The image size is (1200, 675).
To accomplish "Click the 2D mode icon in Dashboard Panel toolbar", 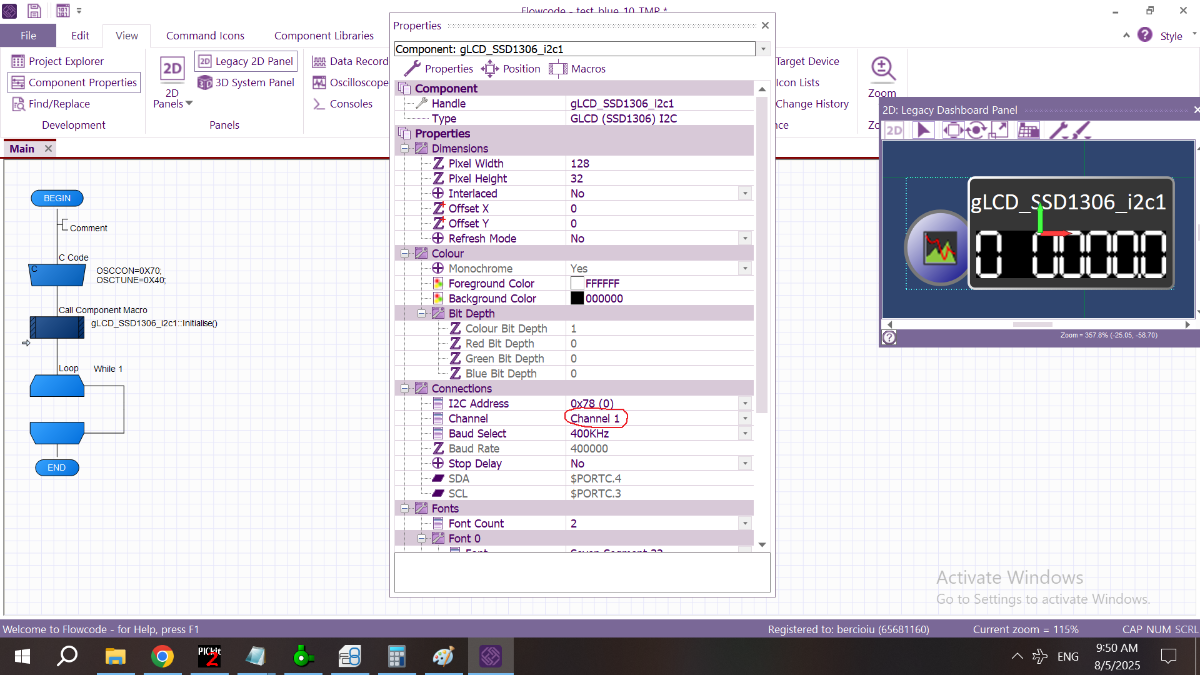I will [894, 130].
